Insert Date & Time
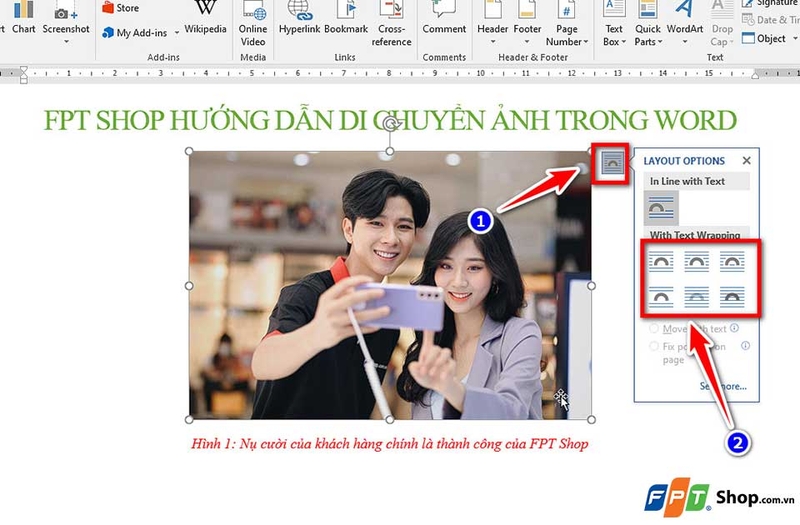 [770, 20]
